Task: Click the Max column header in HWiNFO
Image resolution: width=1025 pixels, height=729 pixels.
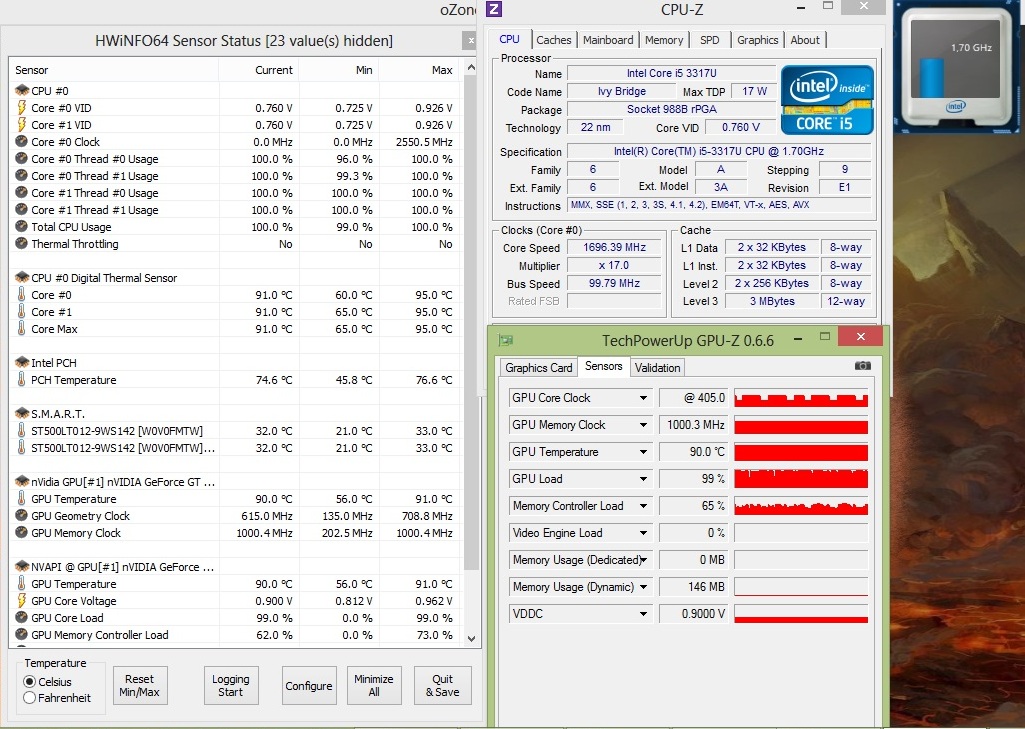Action: [419, 70]
